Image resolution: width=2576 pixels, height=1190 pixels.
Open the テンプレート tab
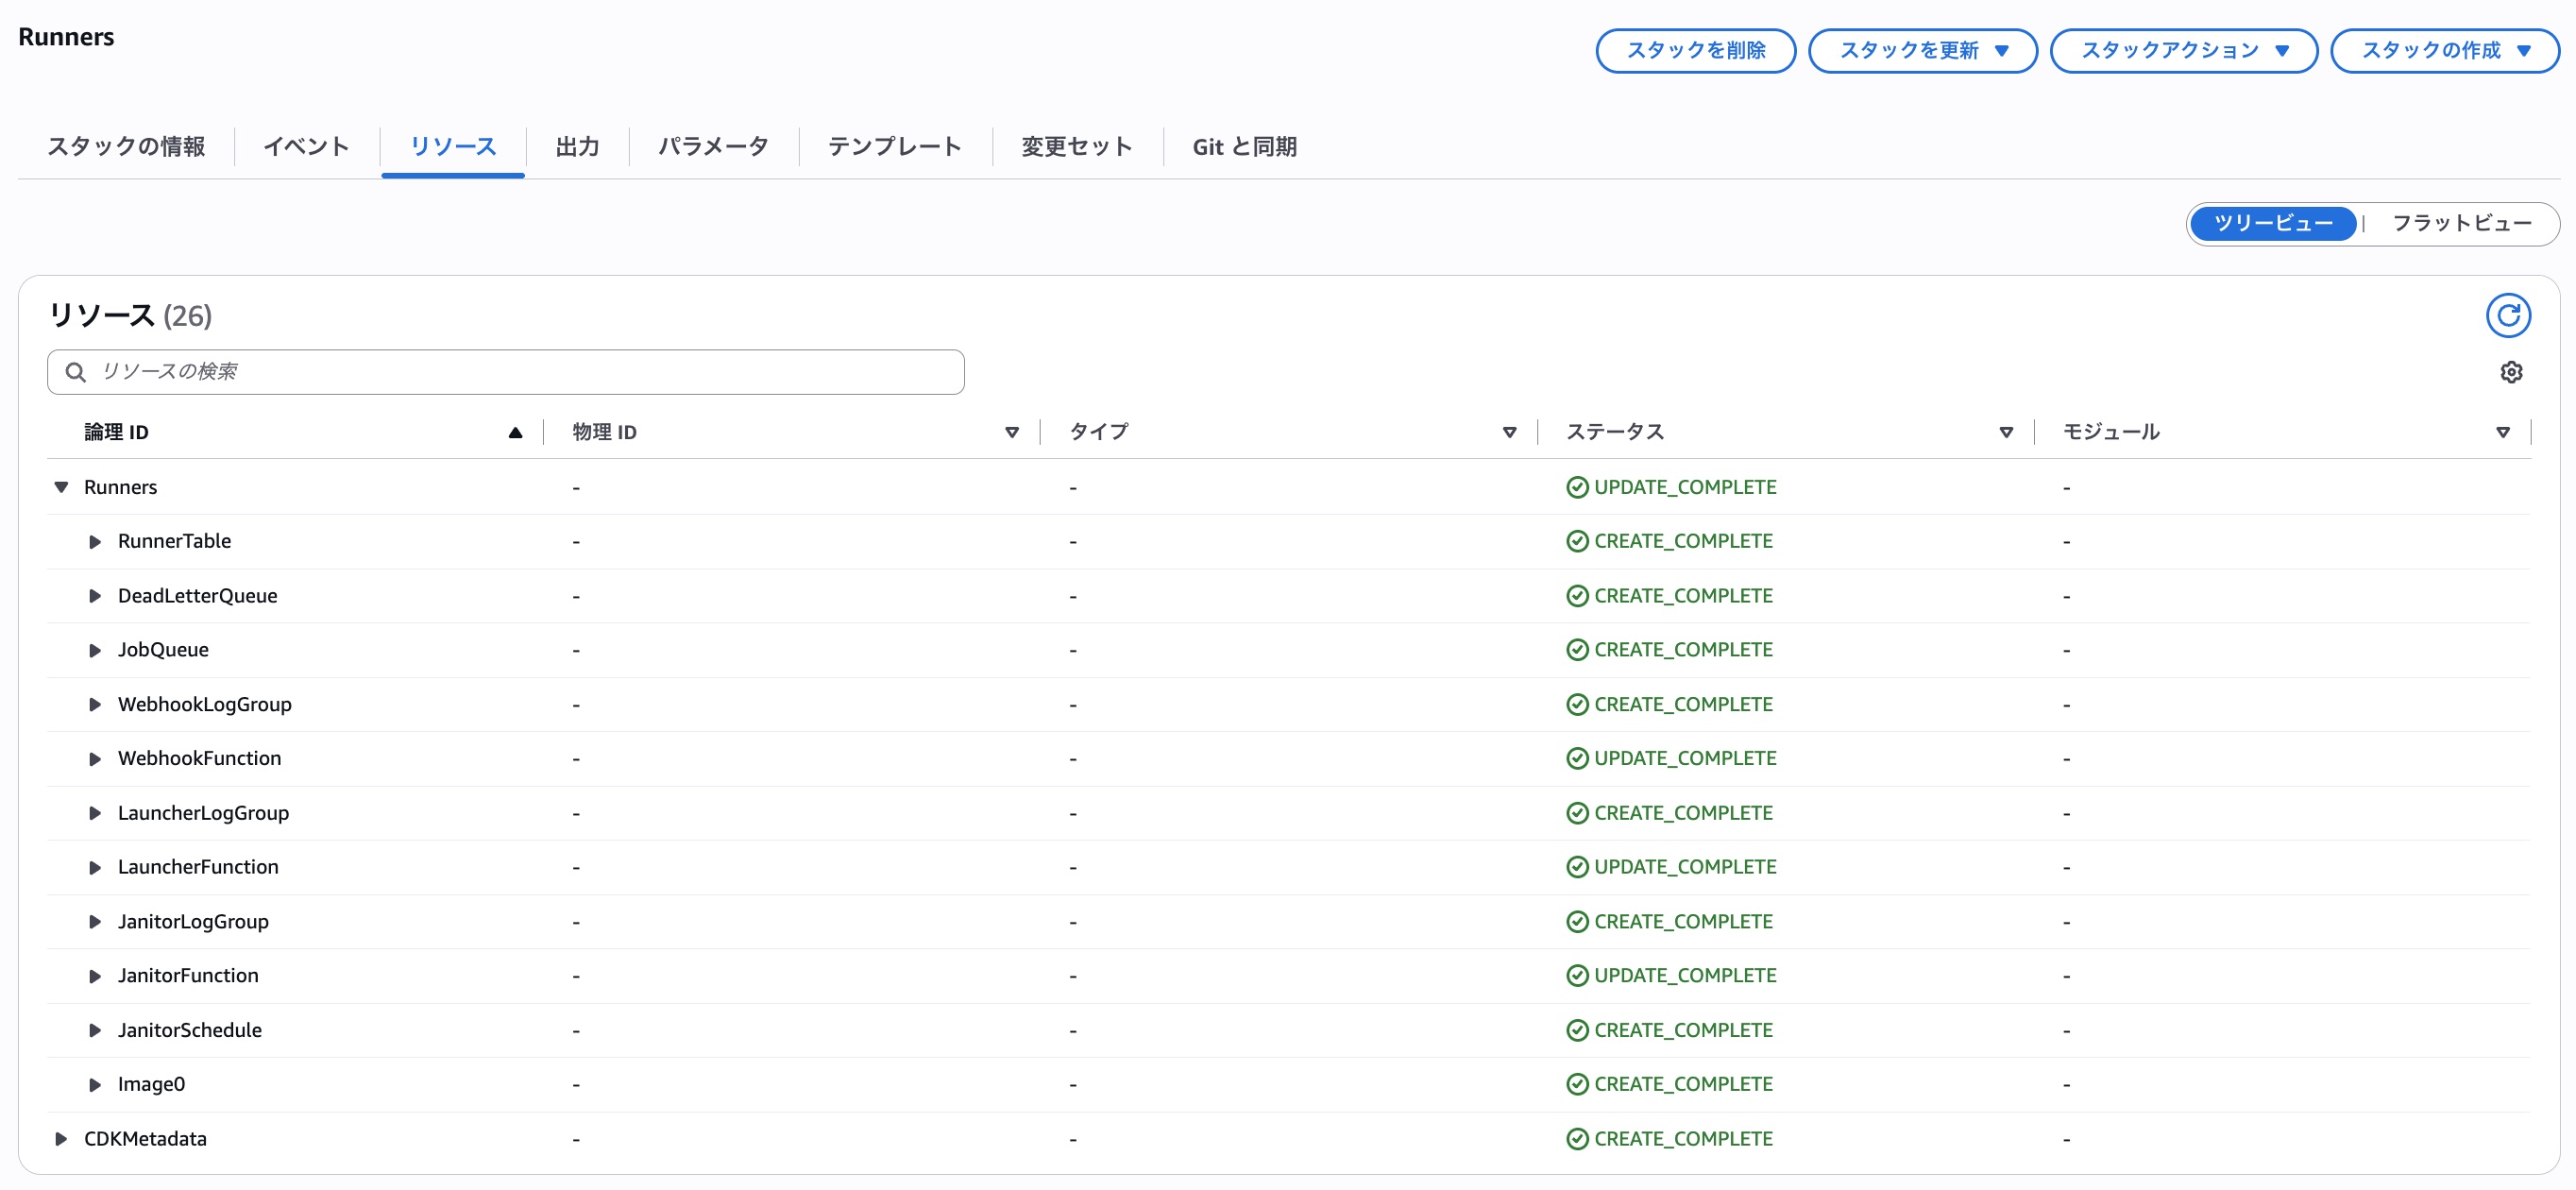894,147
